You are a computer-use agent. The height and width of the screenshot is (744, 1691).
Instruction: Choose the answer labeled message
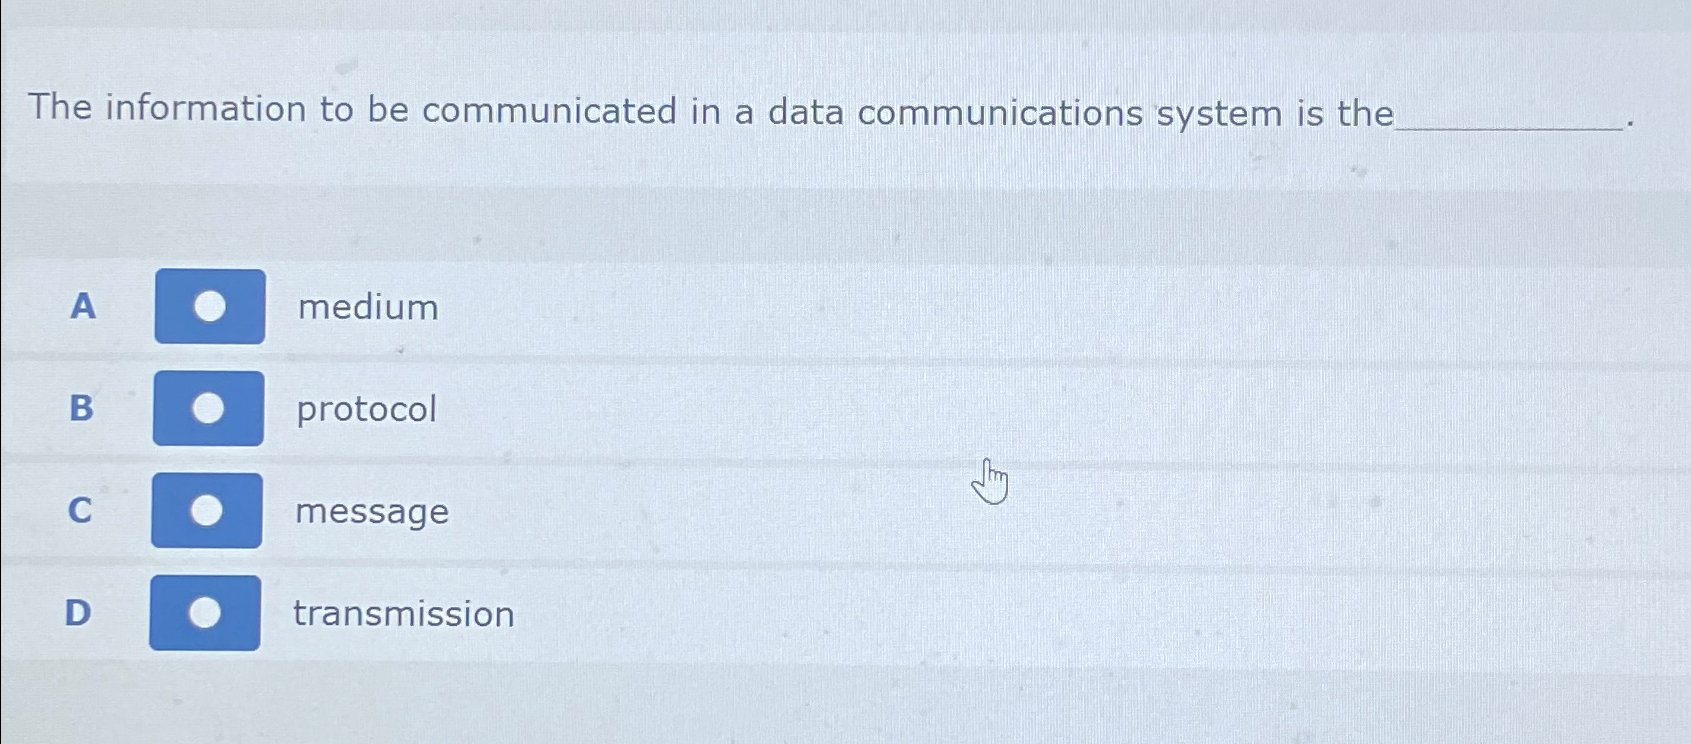click(x=371, y=512)
